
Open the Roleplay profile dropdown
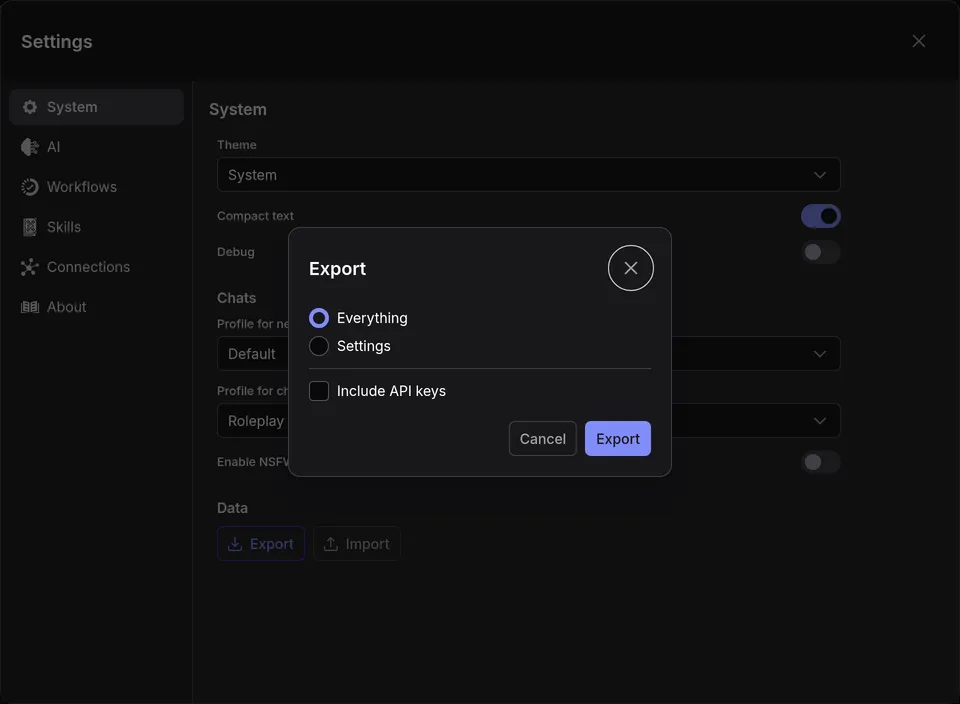[528, 421]
